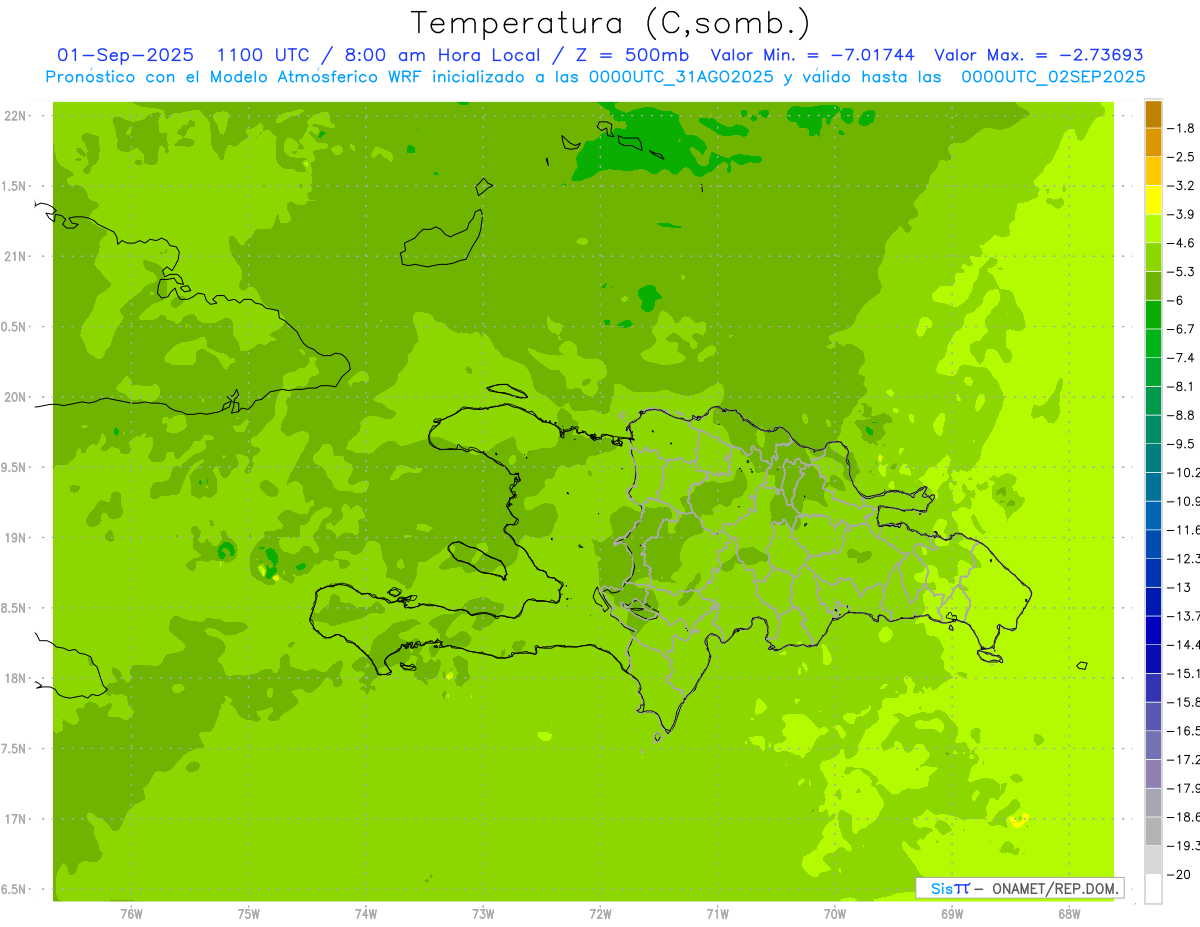Click the "71W" longitude label
This screenshot has height=927, width=1200.
tap(717, 914)
